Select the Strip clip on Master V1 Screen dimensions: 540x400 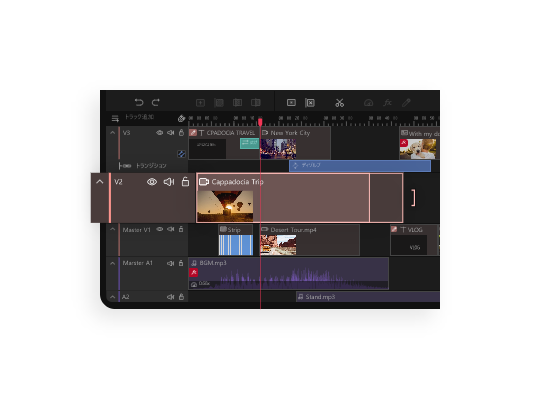(x=236, y=240)
